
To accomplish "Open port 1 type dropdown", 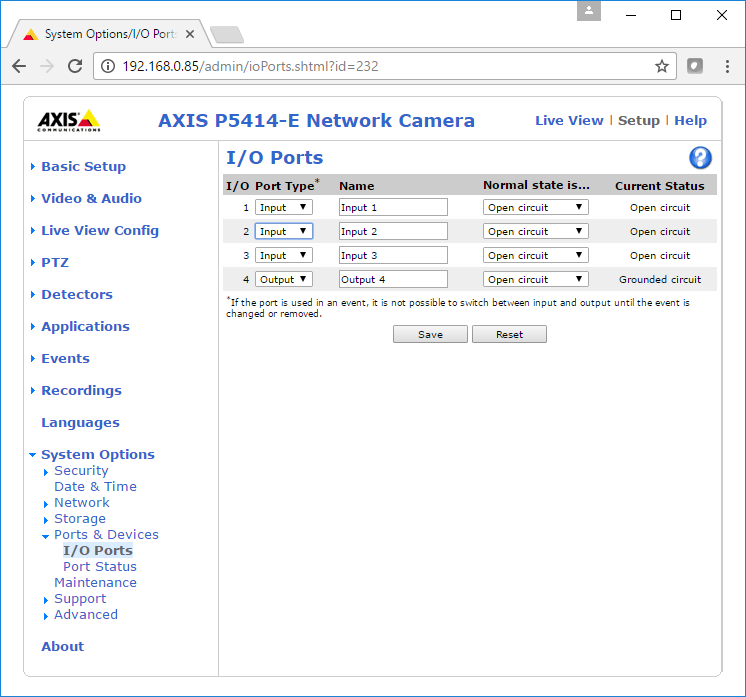I will (284, 207).
